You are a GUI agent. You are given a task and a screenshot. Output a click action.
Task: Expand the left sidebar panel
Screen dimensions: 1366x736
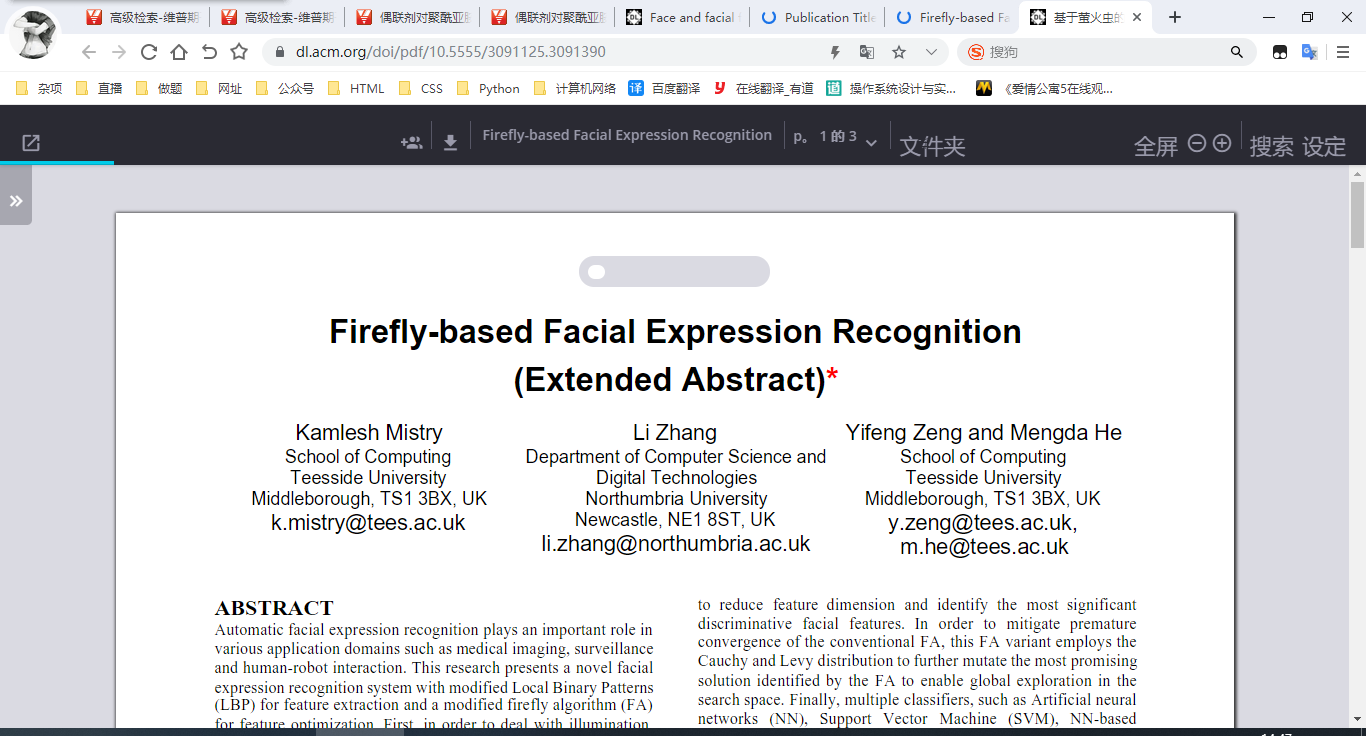click(x=16, y=201)
